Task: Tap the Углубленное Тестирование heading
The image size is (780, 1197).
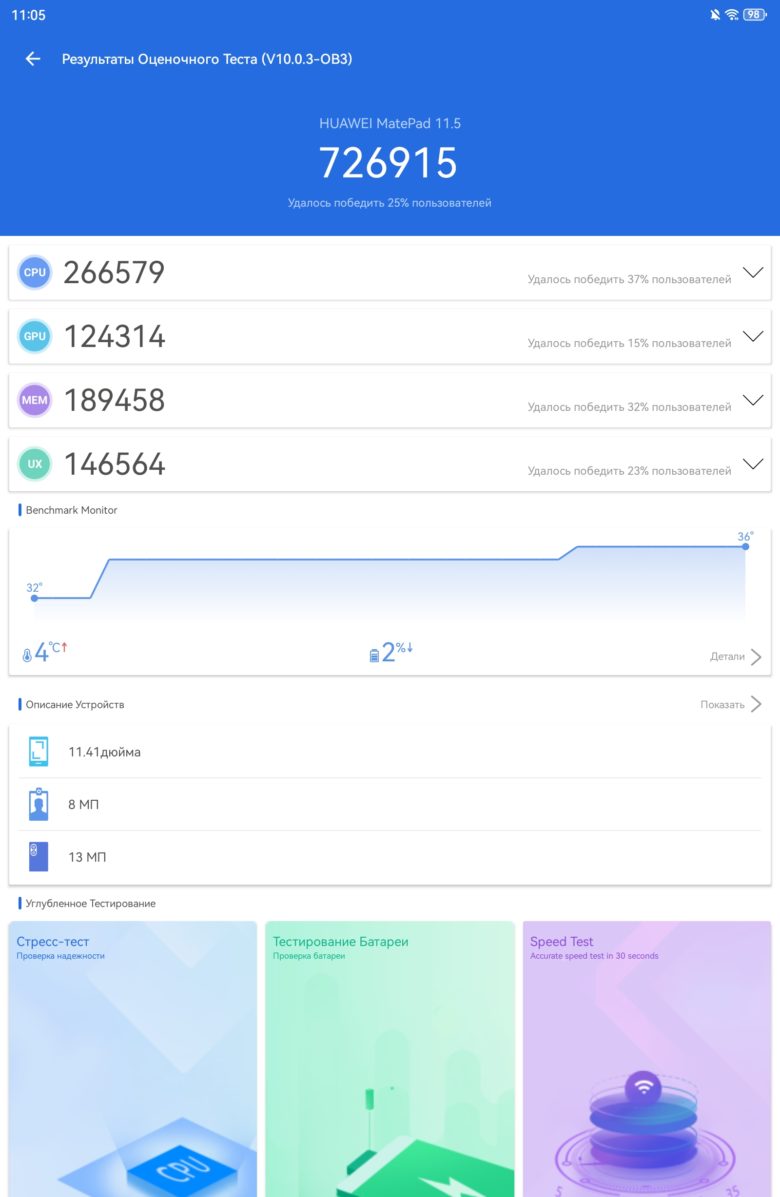Action: 90,903
